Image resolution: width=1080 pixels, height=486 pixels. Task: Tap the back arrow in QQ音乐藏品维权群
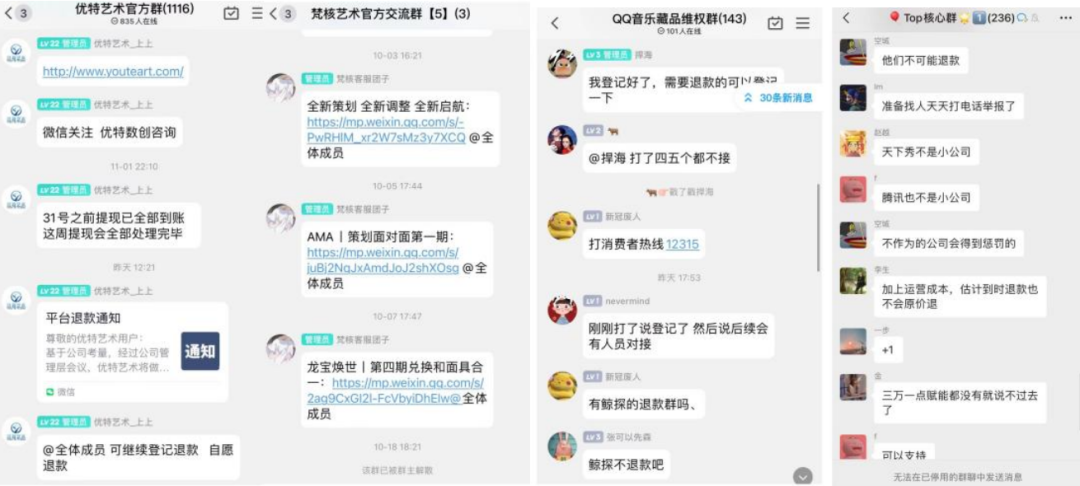(555, 23)
